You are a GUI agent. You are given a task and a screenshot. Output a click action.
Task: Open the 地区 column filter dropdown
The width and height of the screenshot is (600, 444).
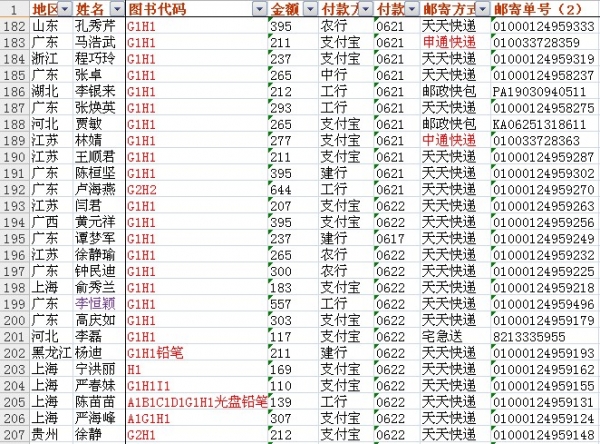click(x=66, y=8)
